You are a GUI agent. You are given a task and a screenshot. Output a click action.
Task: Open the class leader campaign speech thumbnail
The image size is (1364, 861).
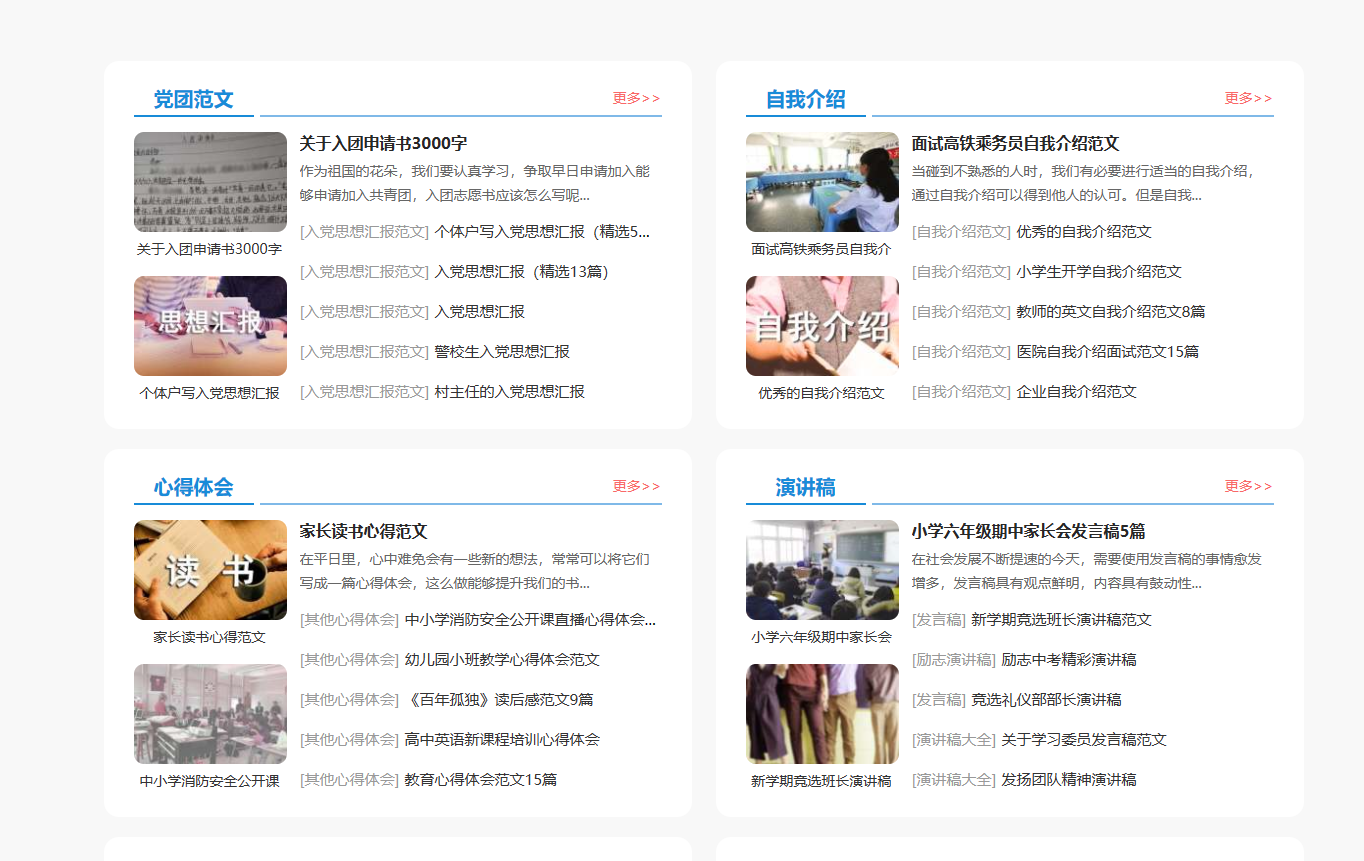(822, 714)
